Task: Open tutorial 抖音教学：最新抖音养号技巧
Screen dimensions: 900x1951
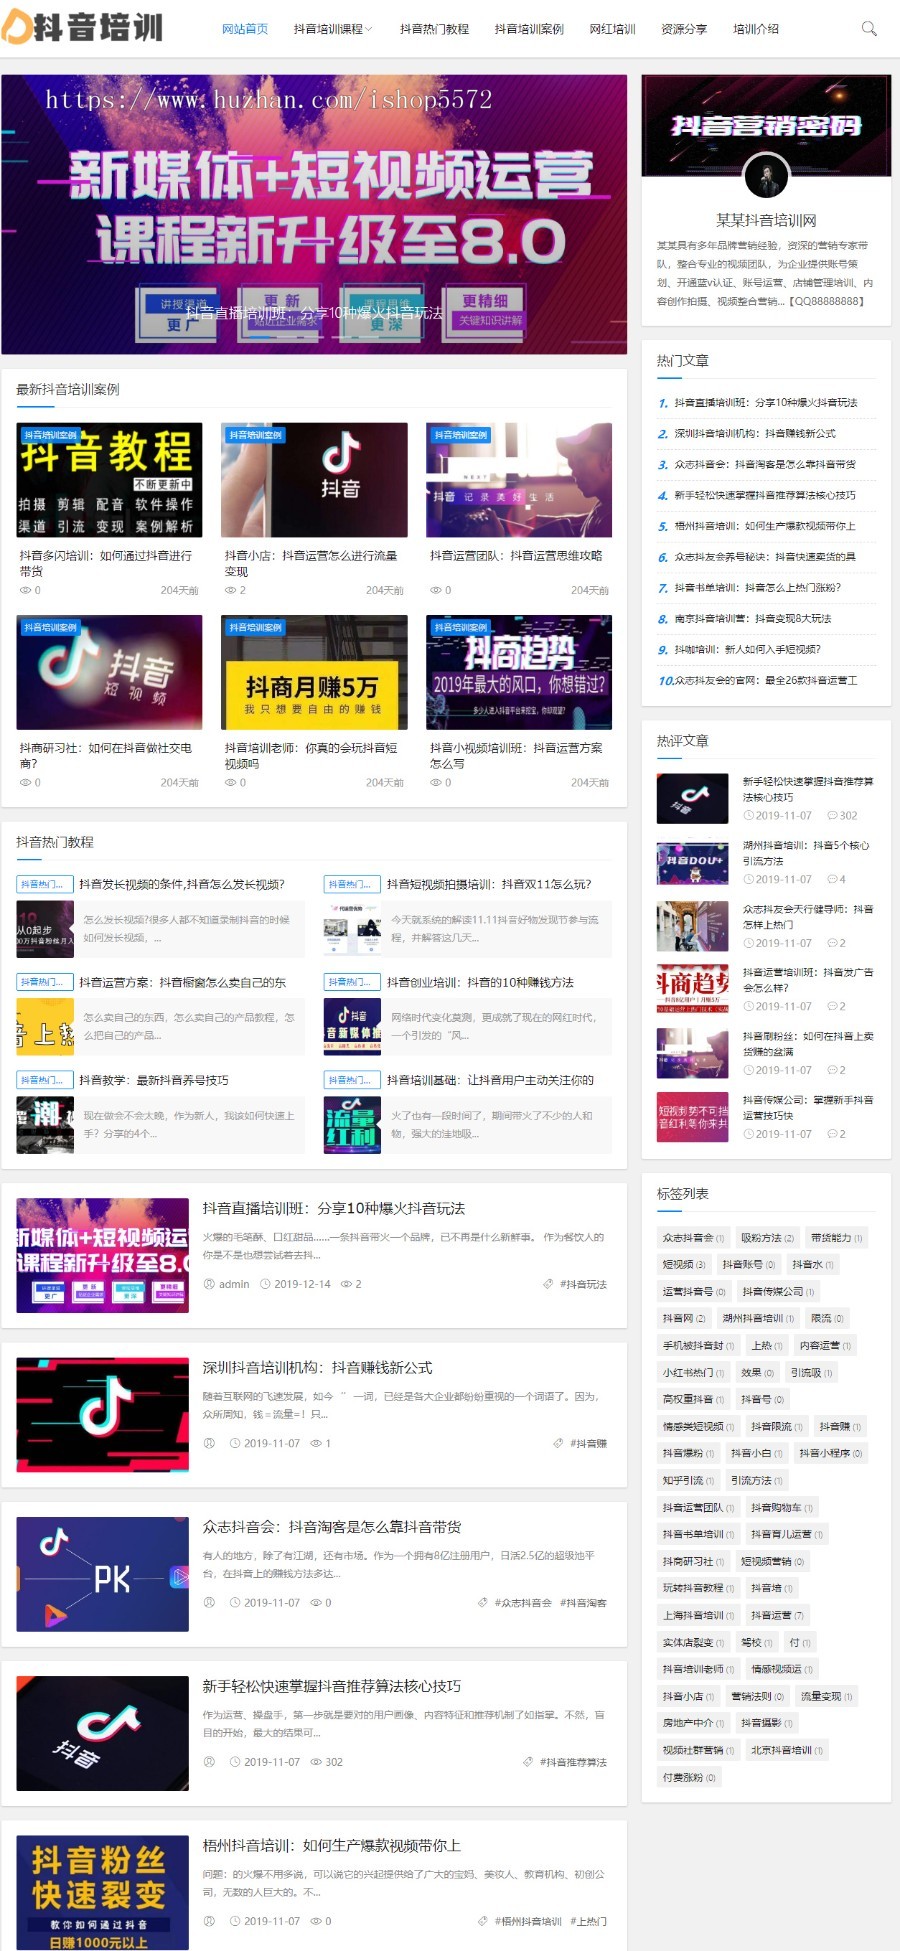Action: tap(154, 1080)
